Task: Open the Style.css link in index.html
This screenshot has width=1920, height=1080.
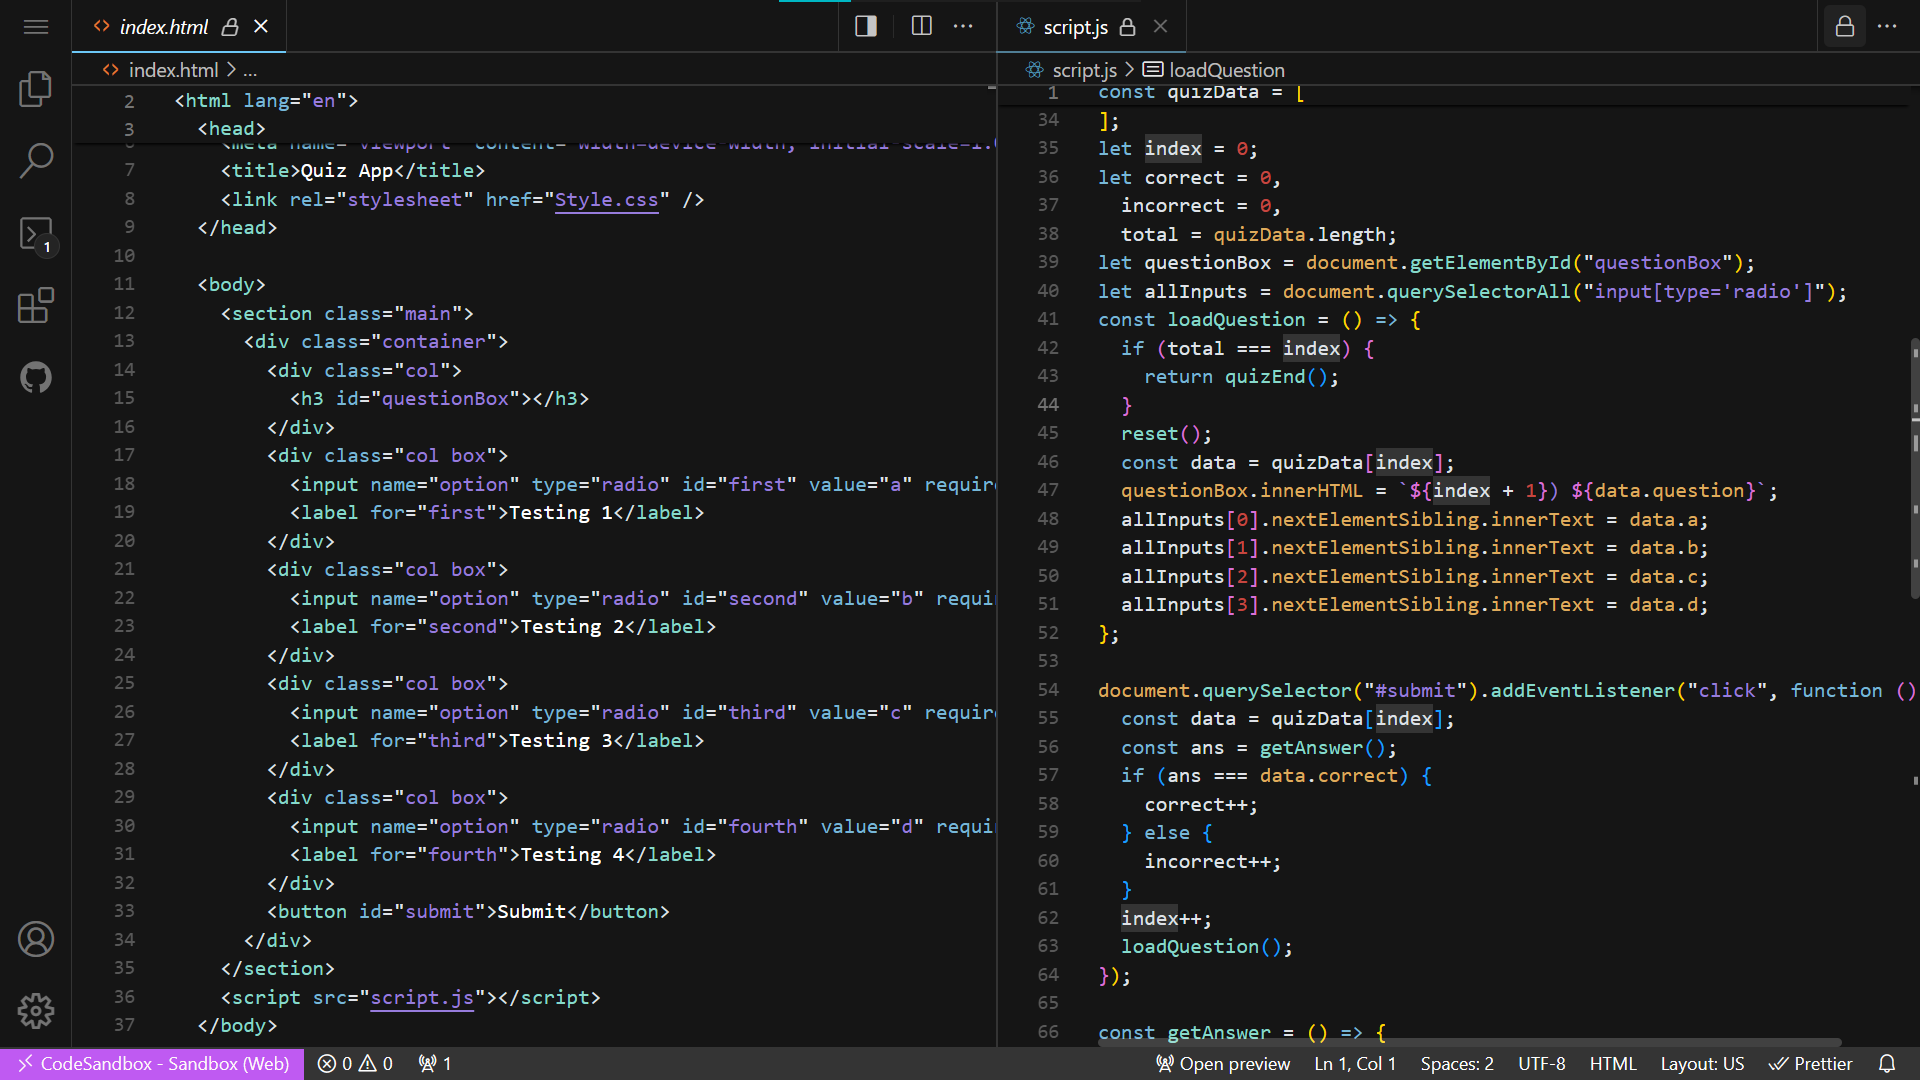Action: [606, 199]
